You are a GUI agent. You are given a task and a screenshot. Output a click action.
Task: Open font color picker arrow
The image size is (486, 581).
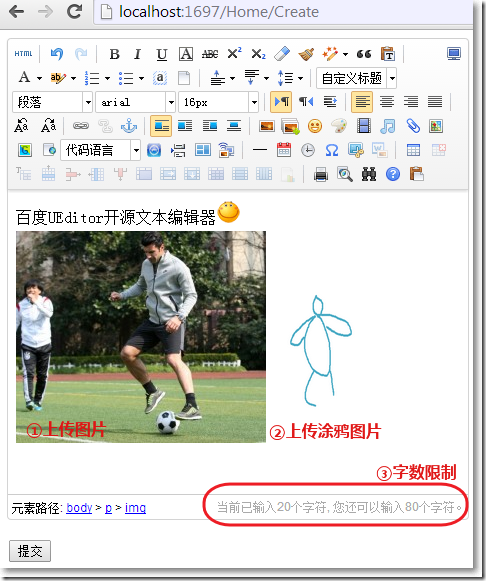[x=39, y=78]
